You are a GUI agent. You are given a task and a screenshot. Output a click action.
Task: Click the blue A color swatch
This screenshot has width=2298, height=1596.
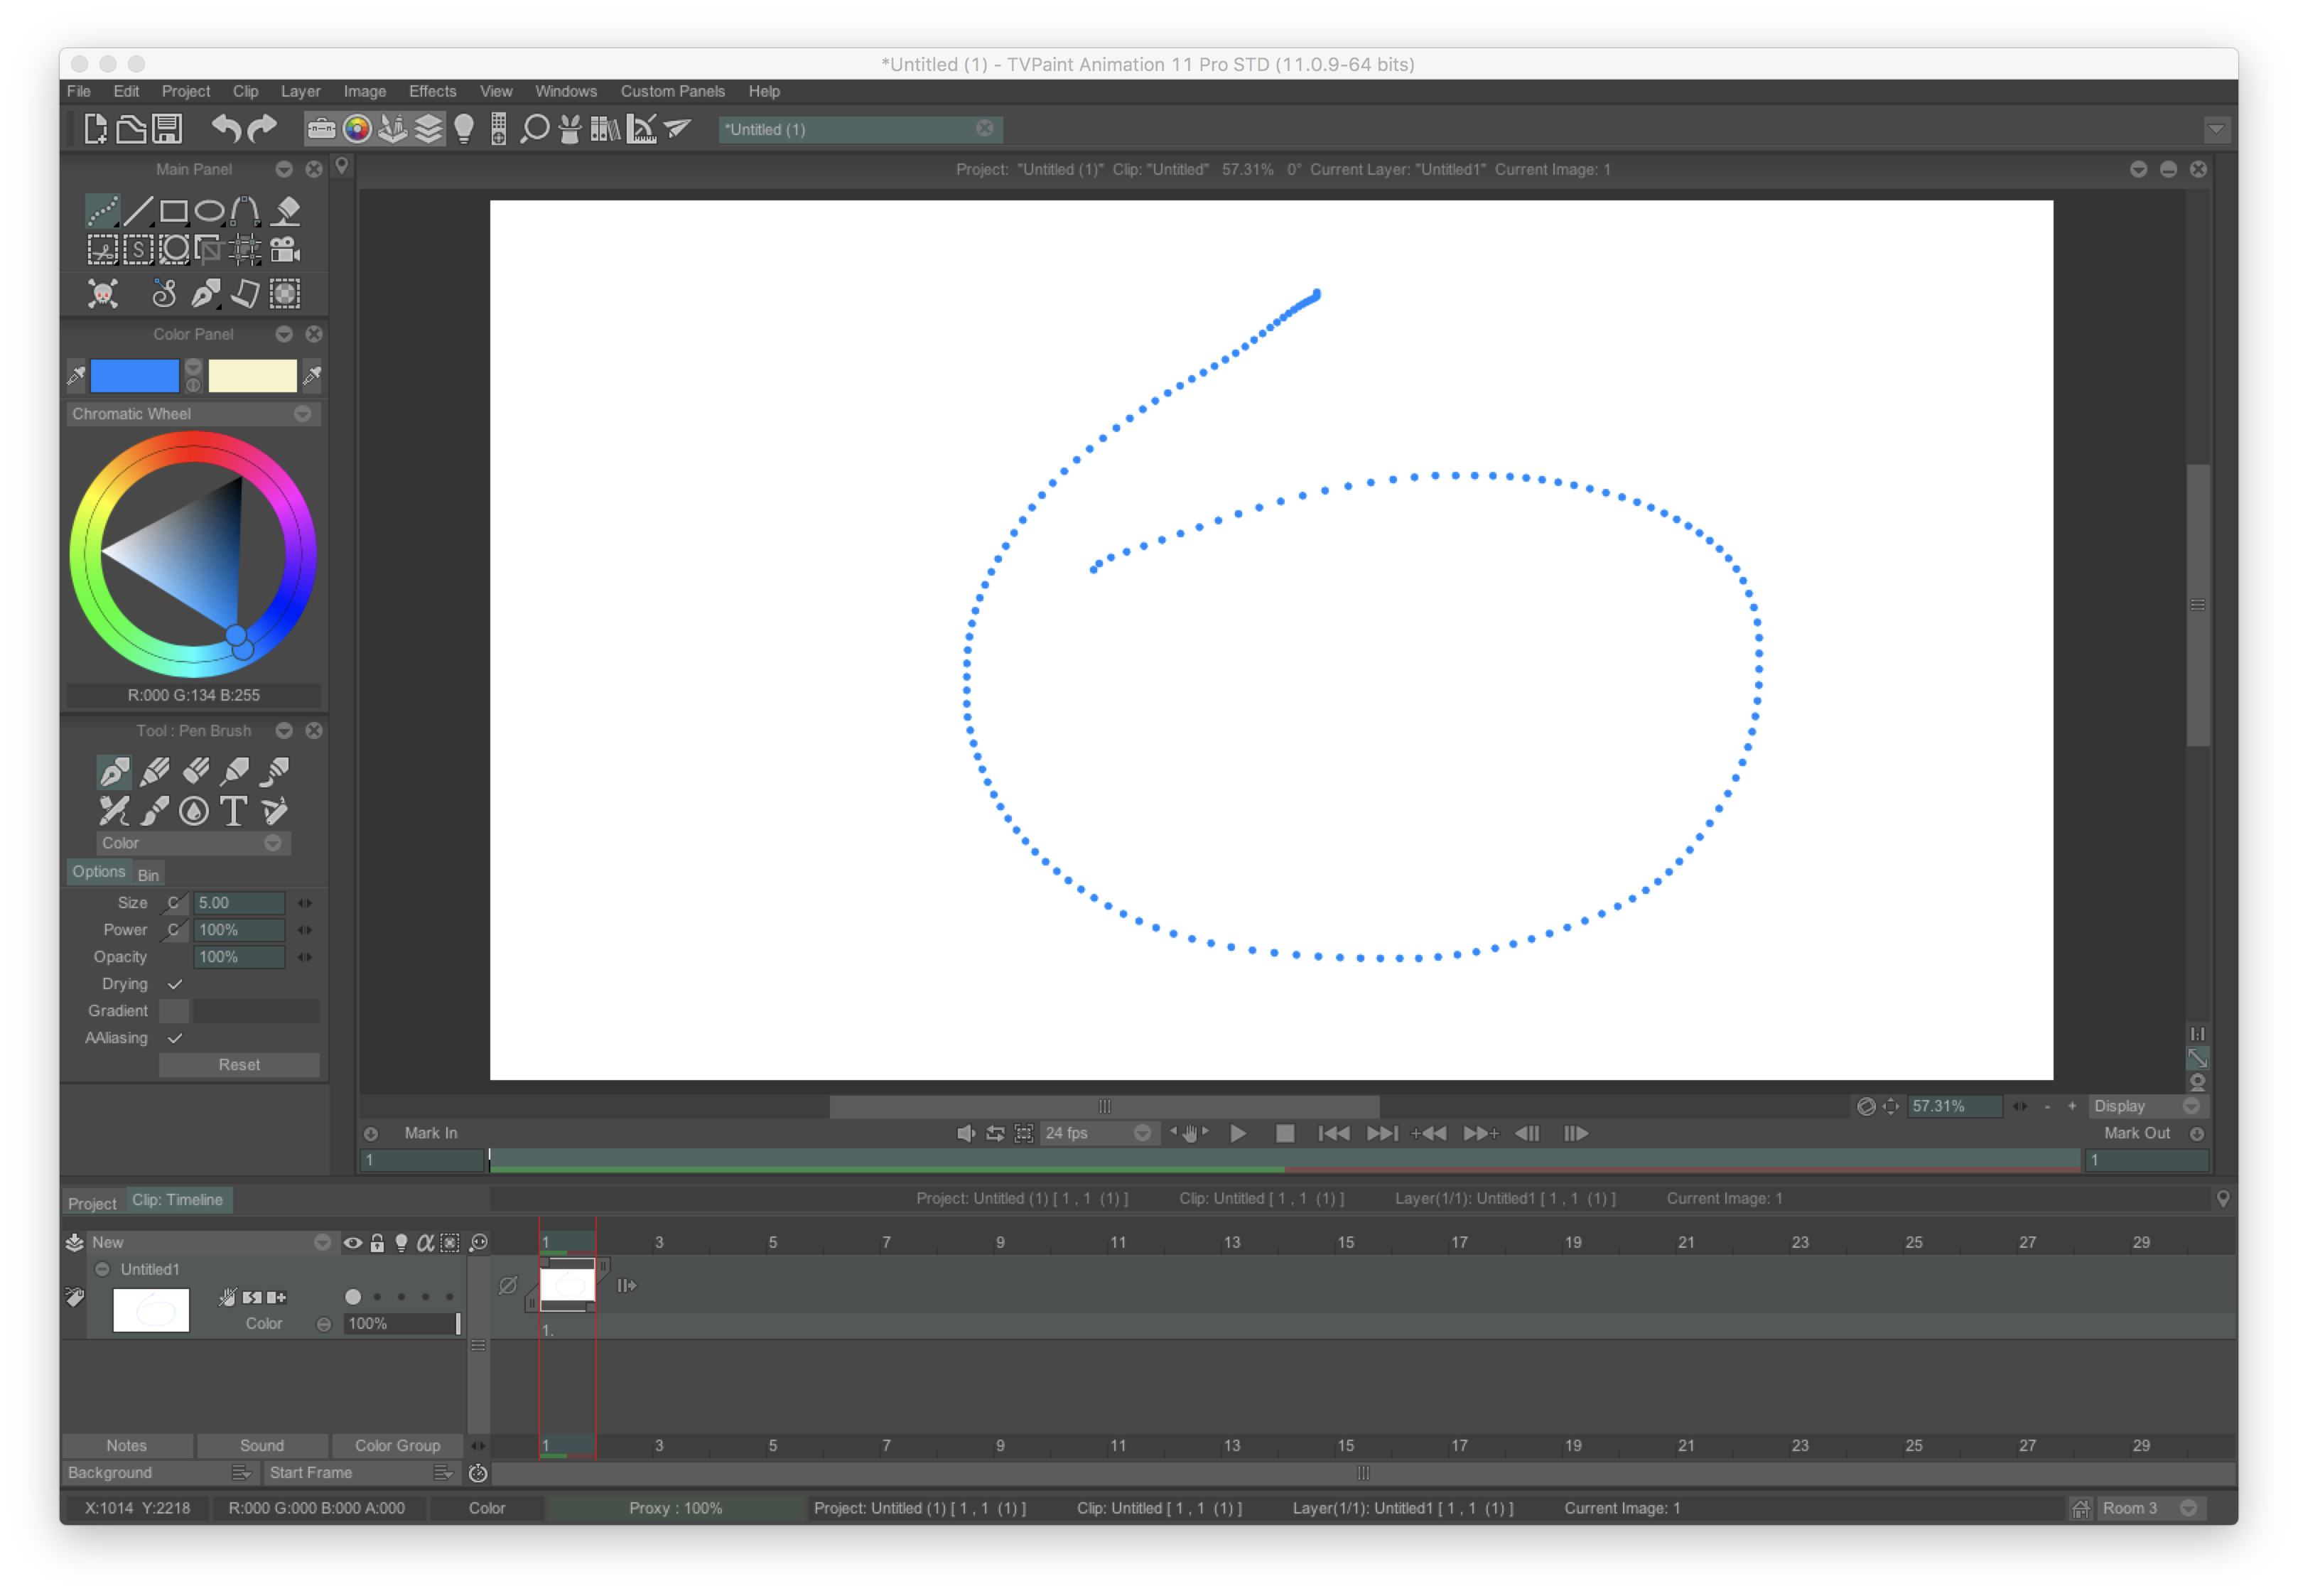tap(134, 376)
